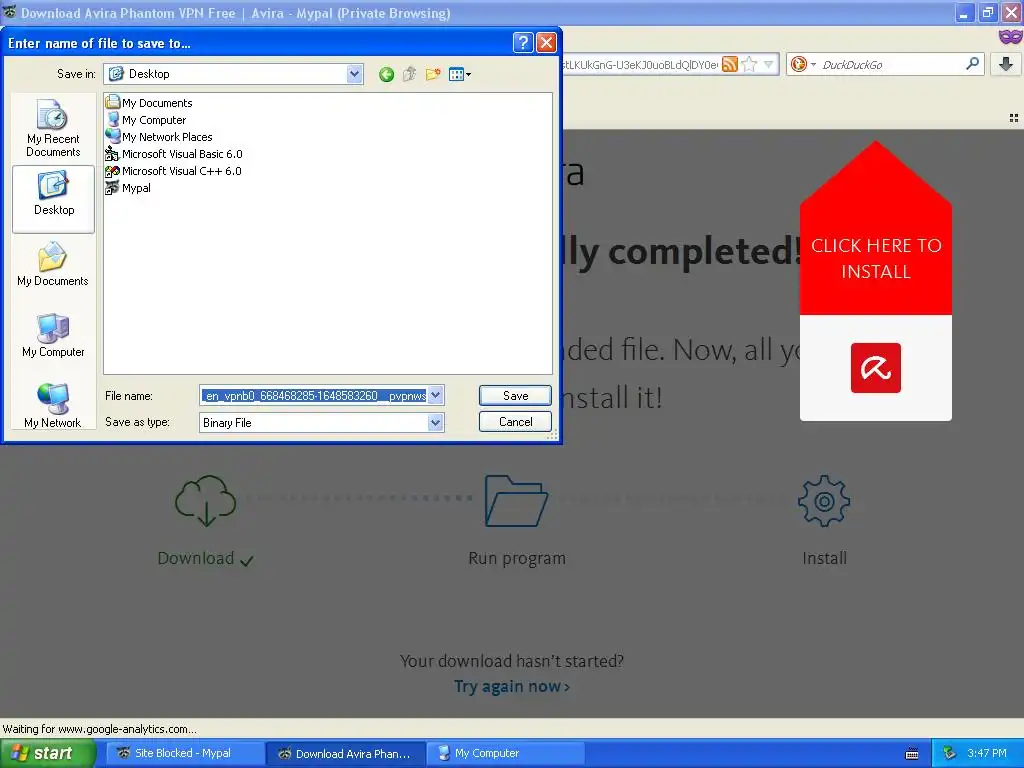Click the Desktop icon in Save in box
The height and width of the screenshot is (768, 1024).
coord(116,74)
